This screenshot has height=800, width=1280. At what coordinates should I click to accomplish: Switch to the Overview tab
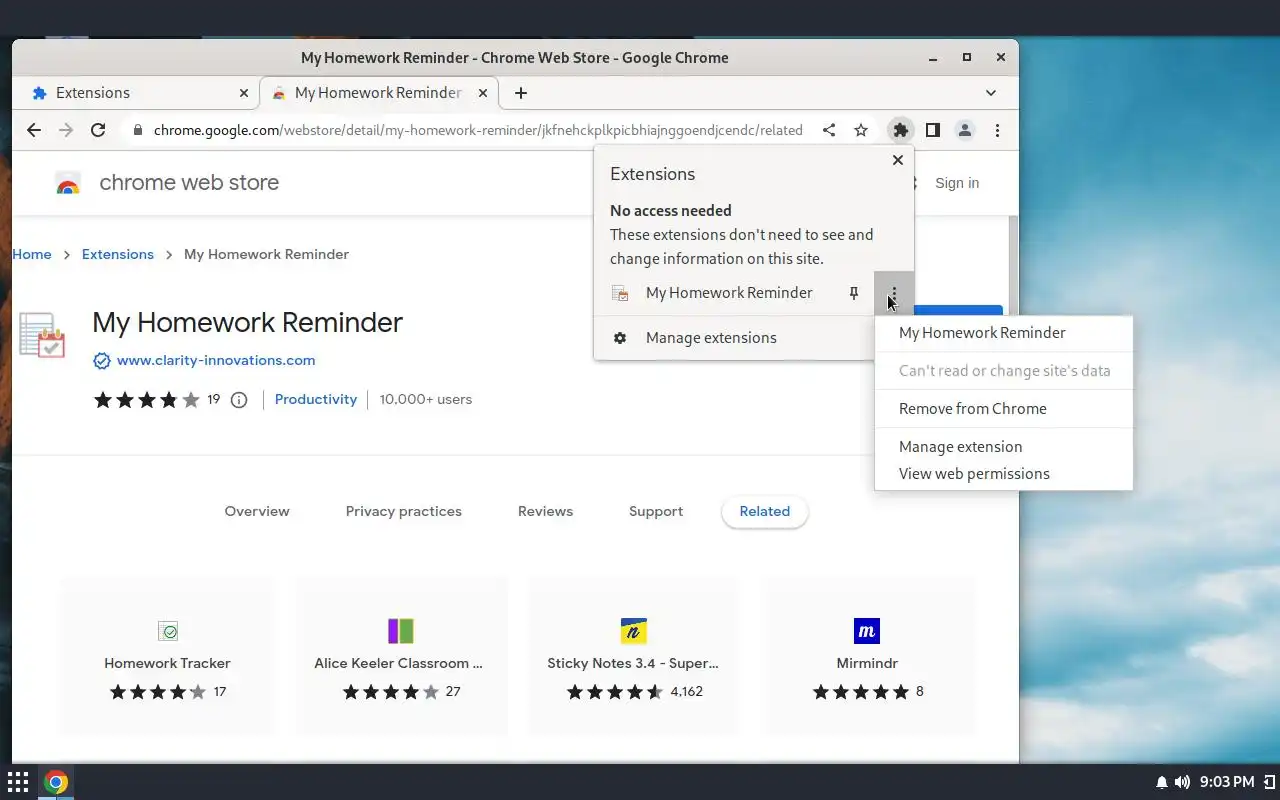(257, 511)
